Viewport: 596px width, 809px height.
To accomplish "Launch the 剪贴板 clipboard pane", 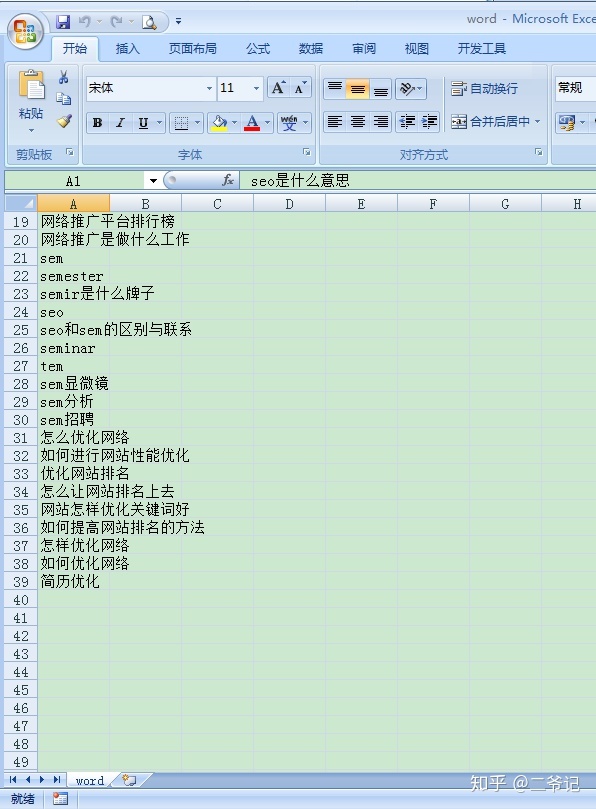I will coord(70,152).
